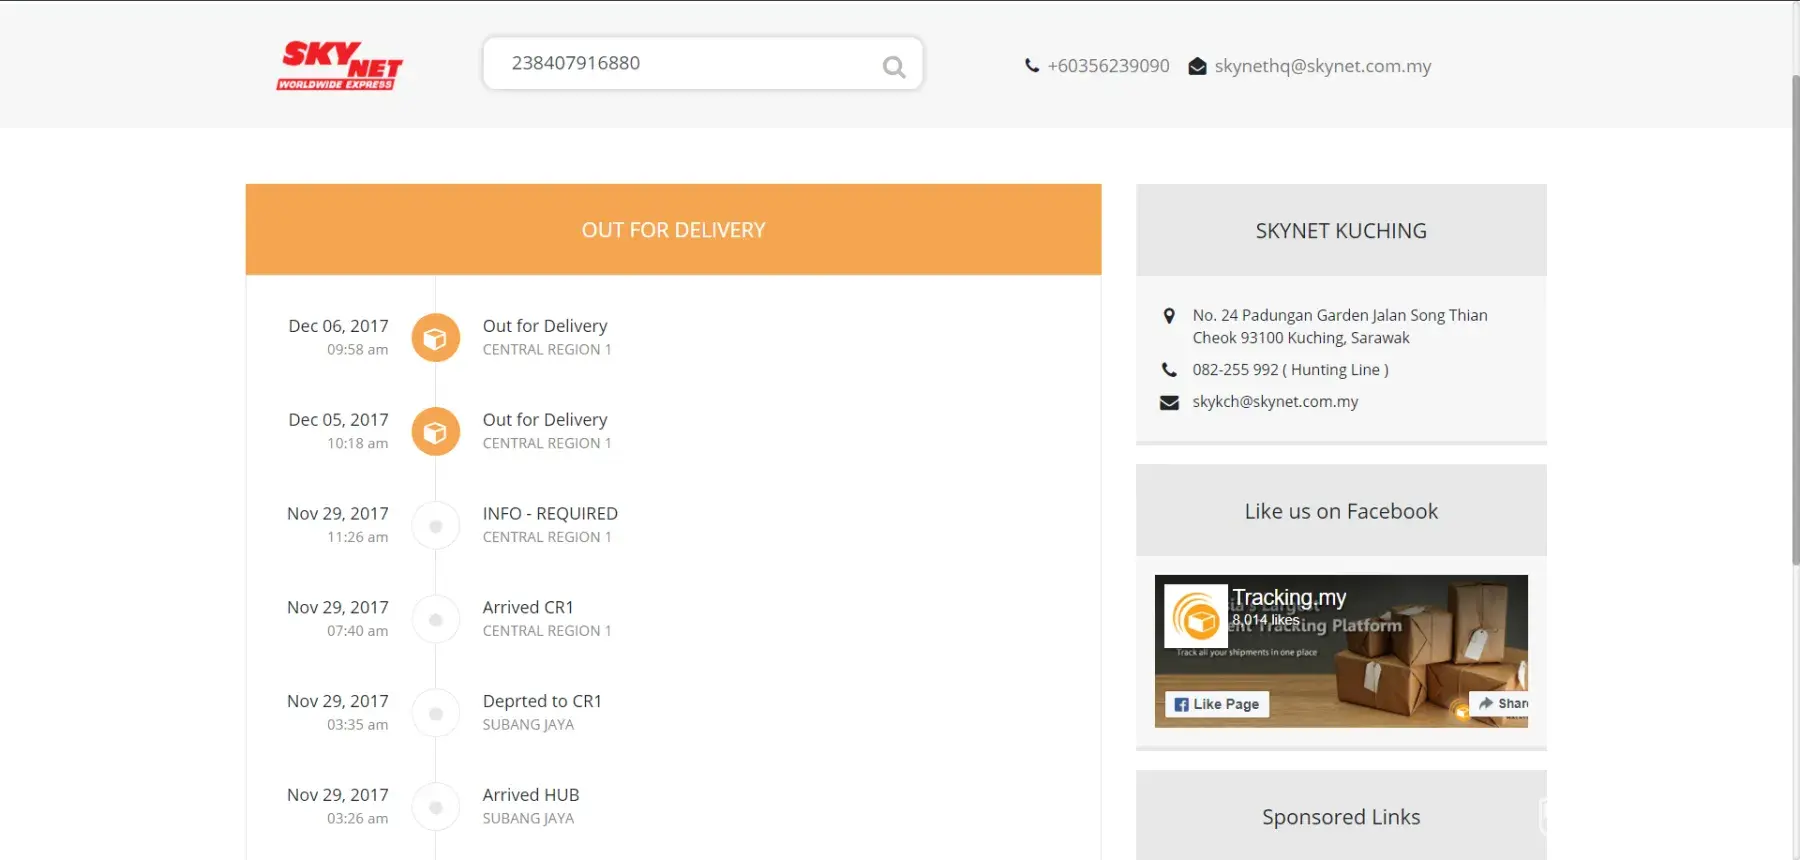Click the '11:26 am' time text
The width and height of the screenshot is (1800, 860).
point(357,537)
